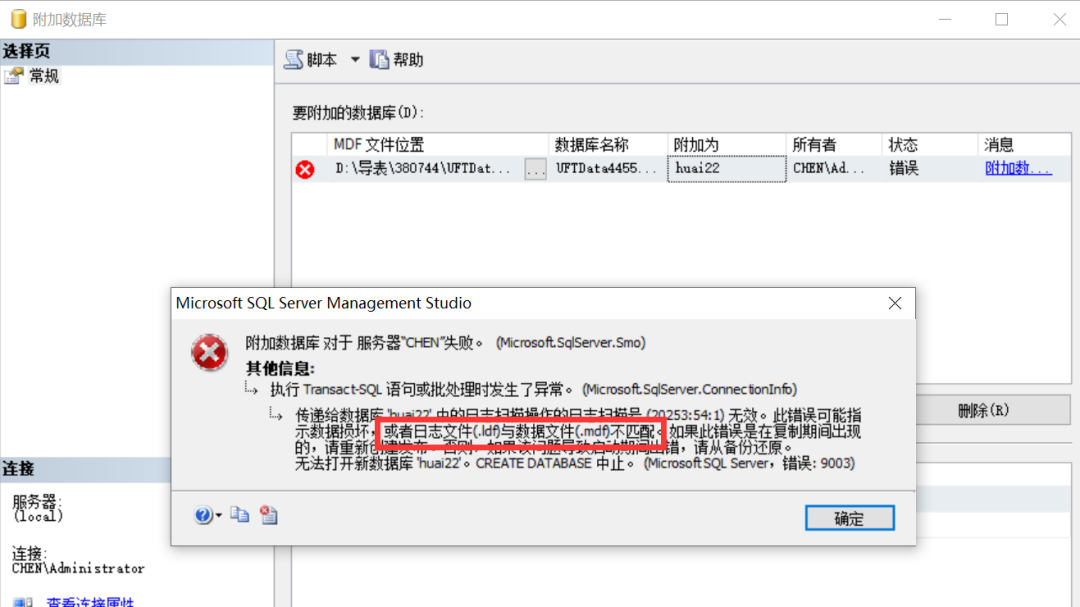Click the CHEN\Administrator connection text
The image size is (1080, 607).
pos(78,569)
